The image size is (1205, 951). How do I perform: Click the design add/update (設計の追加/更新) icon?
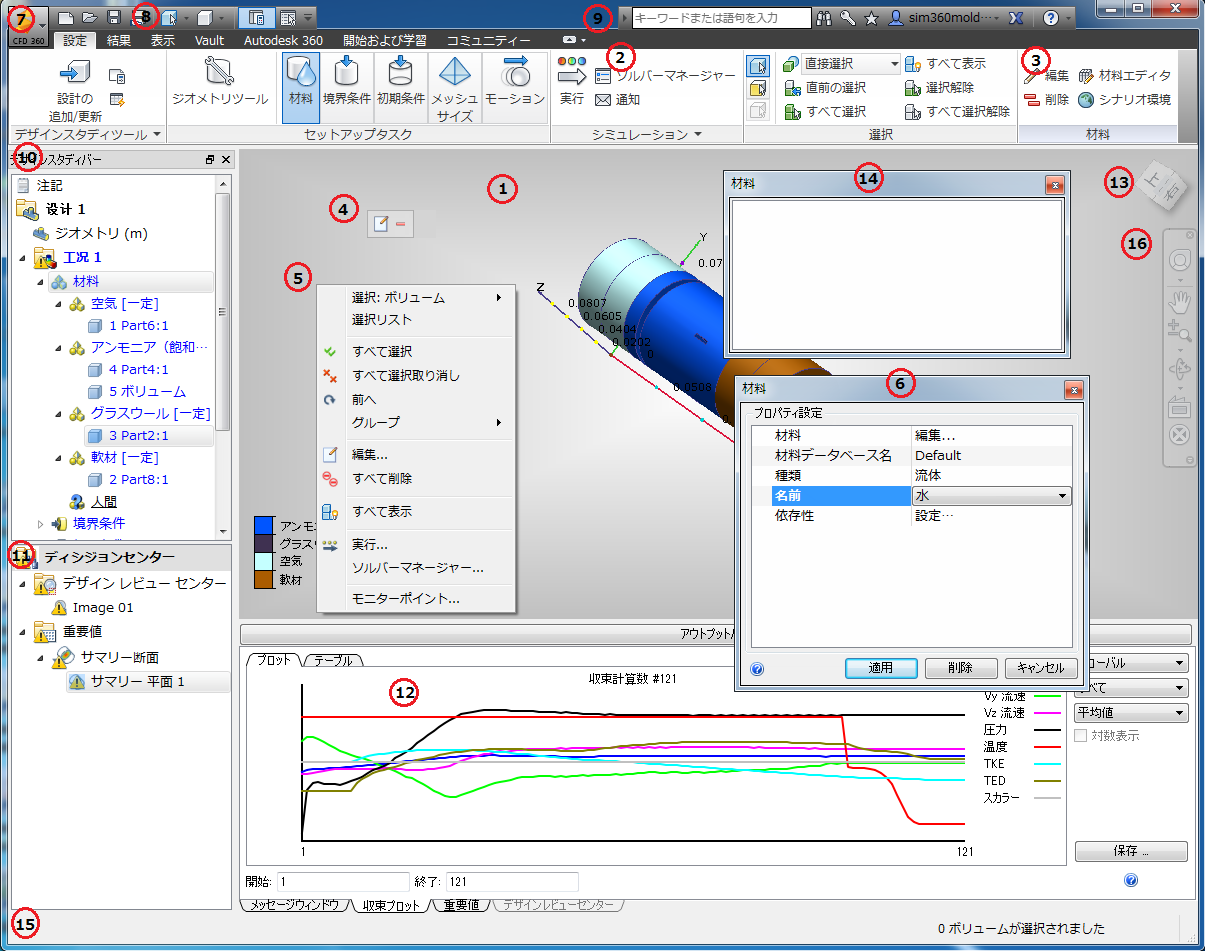(x=74, y=73)
